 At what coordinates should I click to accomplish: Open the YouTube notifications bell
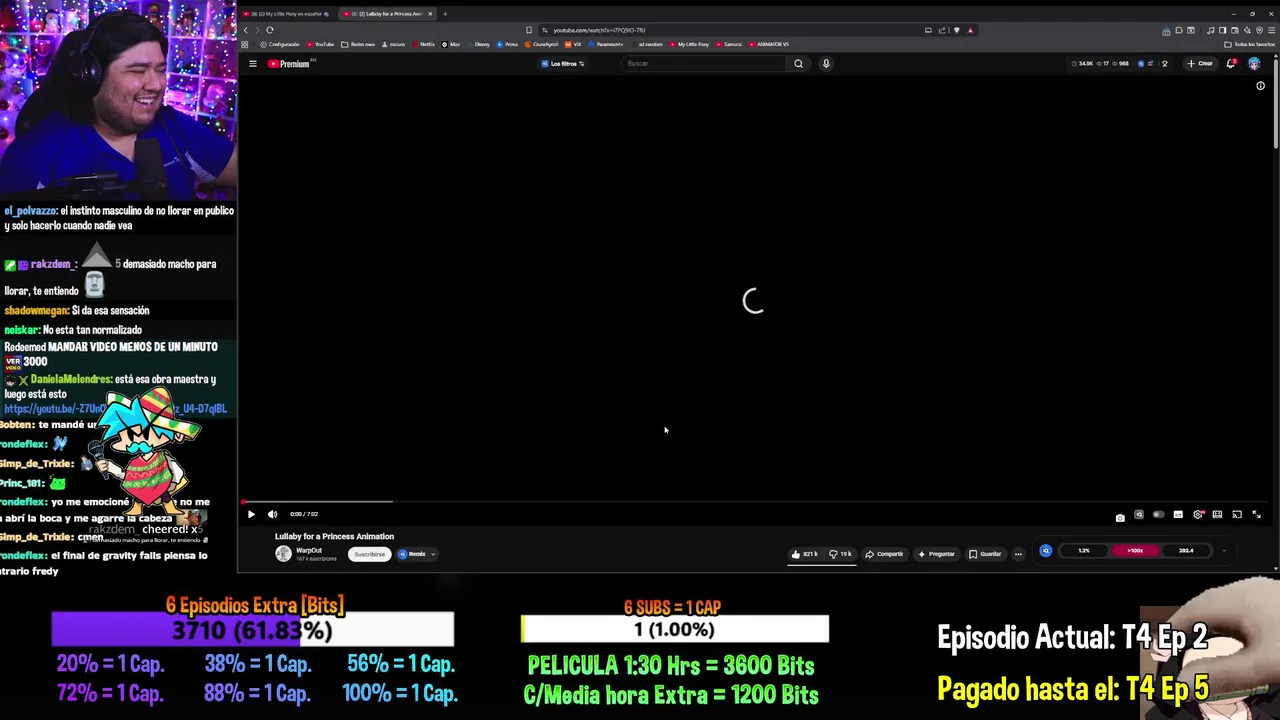click(1231, 64)
